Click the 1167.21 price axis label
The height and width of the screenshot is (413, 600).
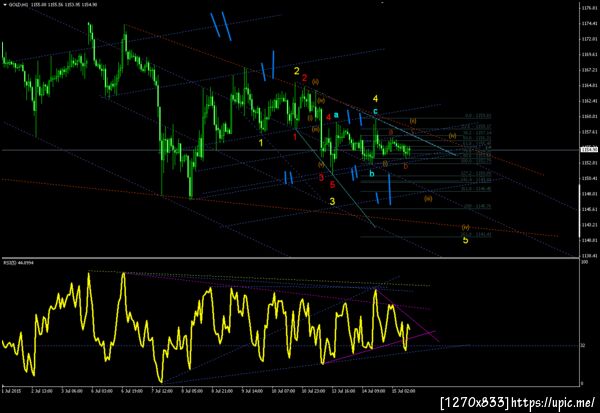(590, 70)
